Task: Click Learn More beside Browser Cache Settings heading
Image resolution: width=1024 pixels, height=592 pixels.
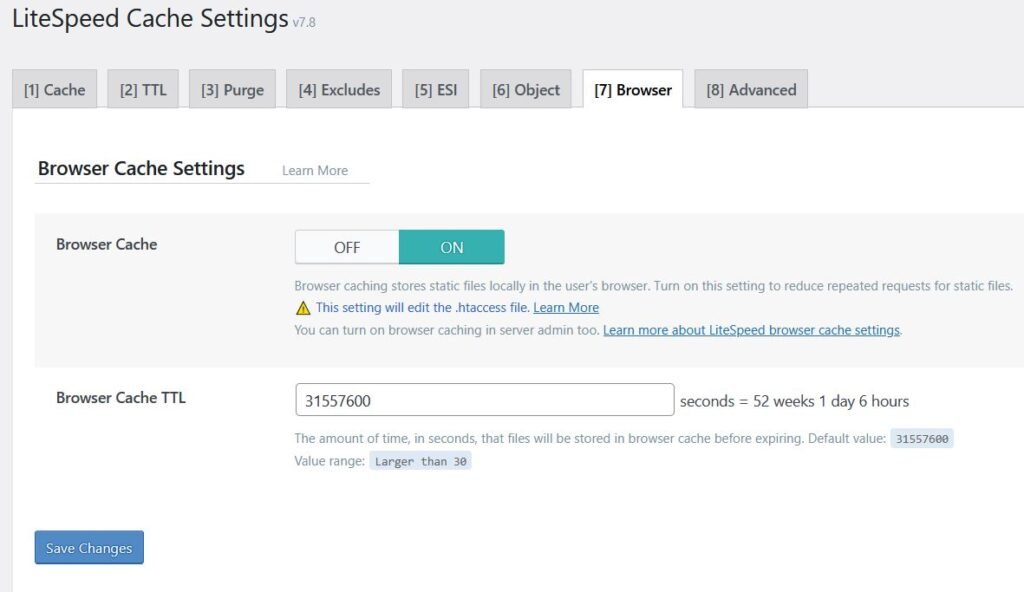Action: [x=314, y=170]
